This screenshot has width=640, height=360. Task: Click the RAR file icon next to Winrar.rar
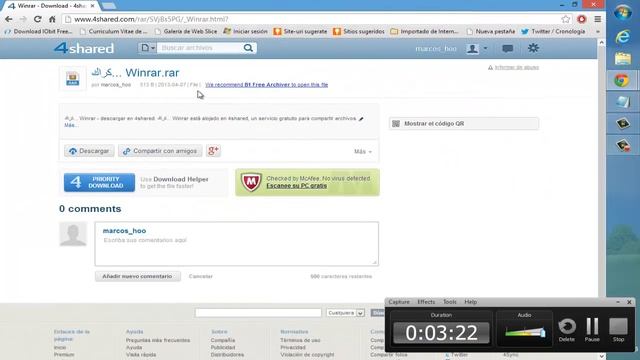73,78
